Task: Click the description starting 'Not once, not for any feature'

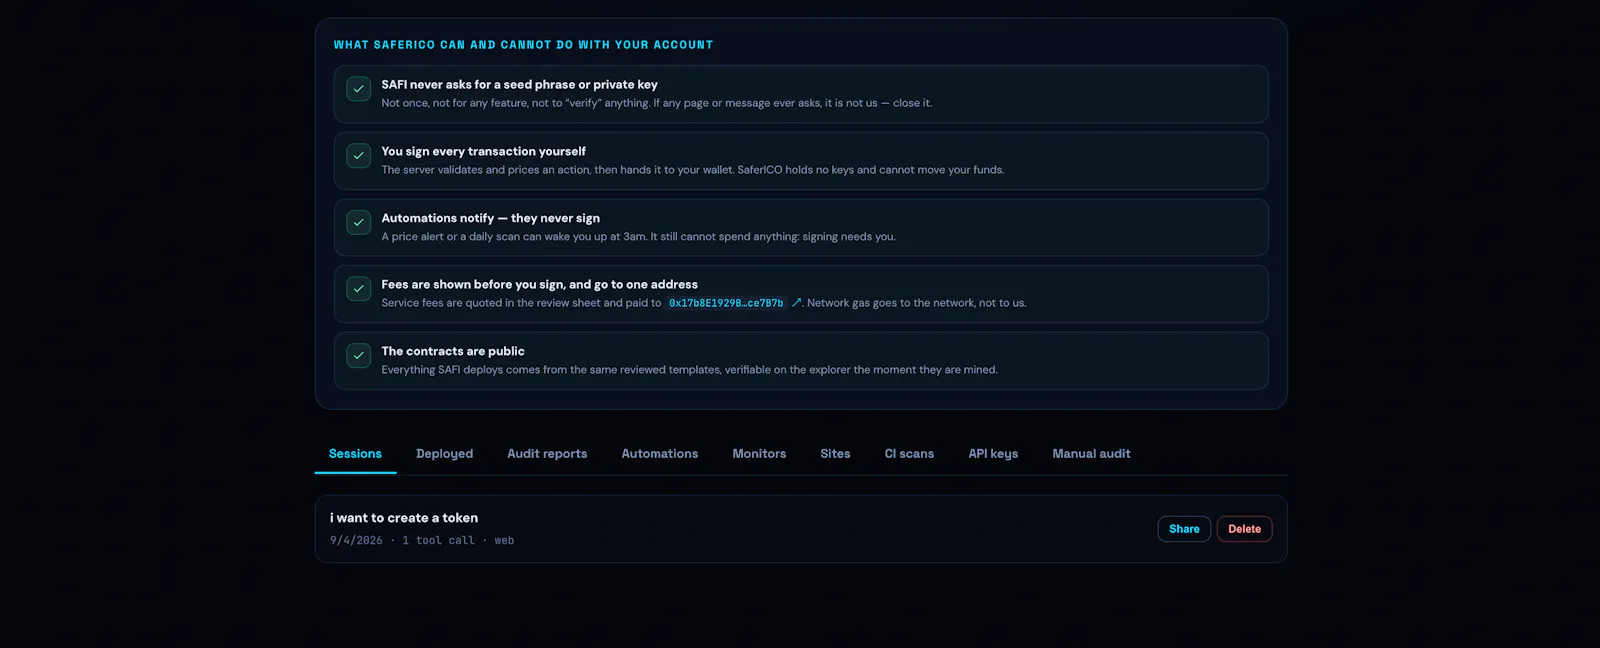Action: 656,103
